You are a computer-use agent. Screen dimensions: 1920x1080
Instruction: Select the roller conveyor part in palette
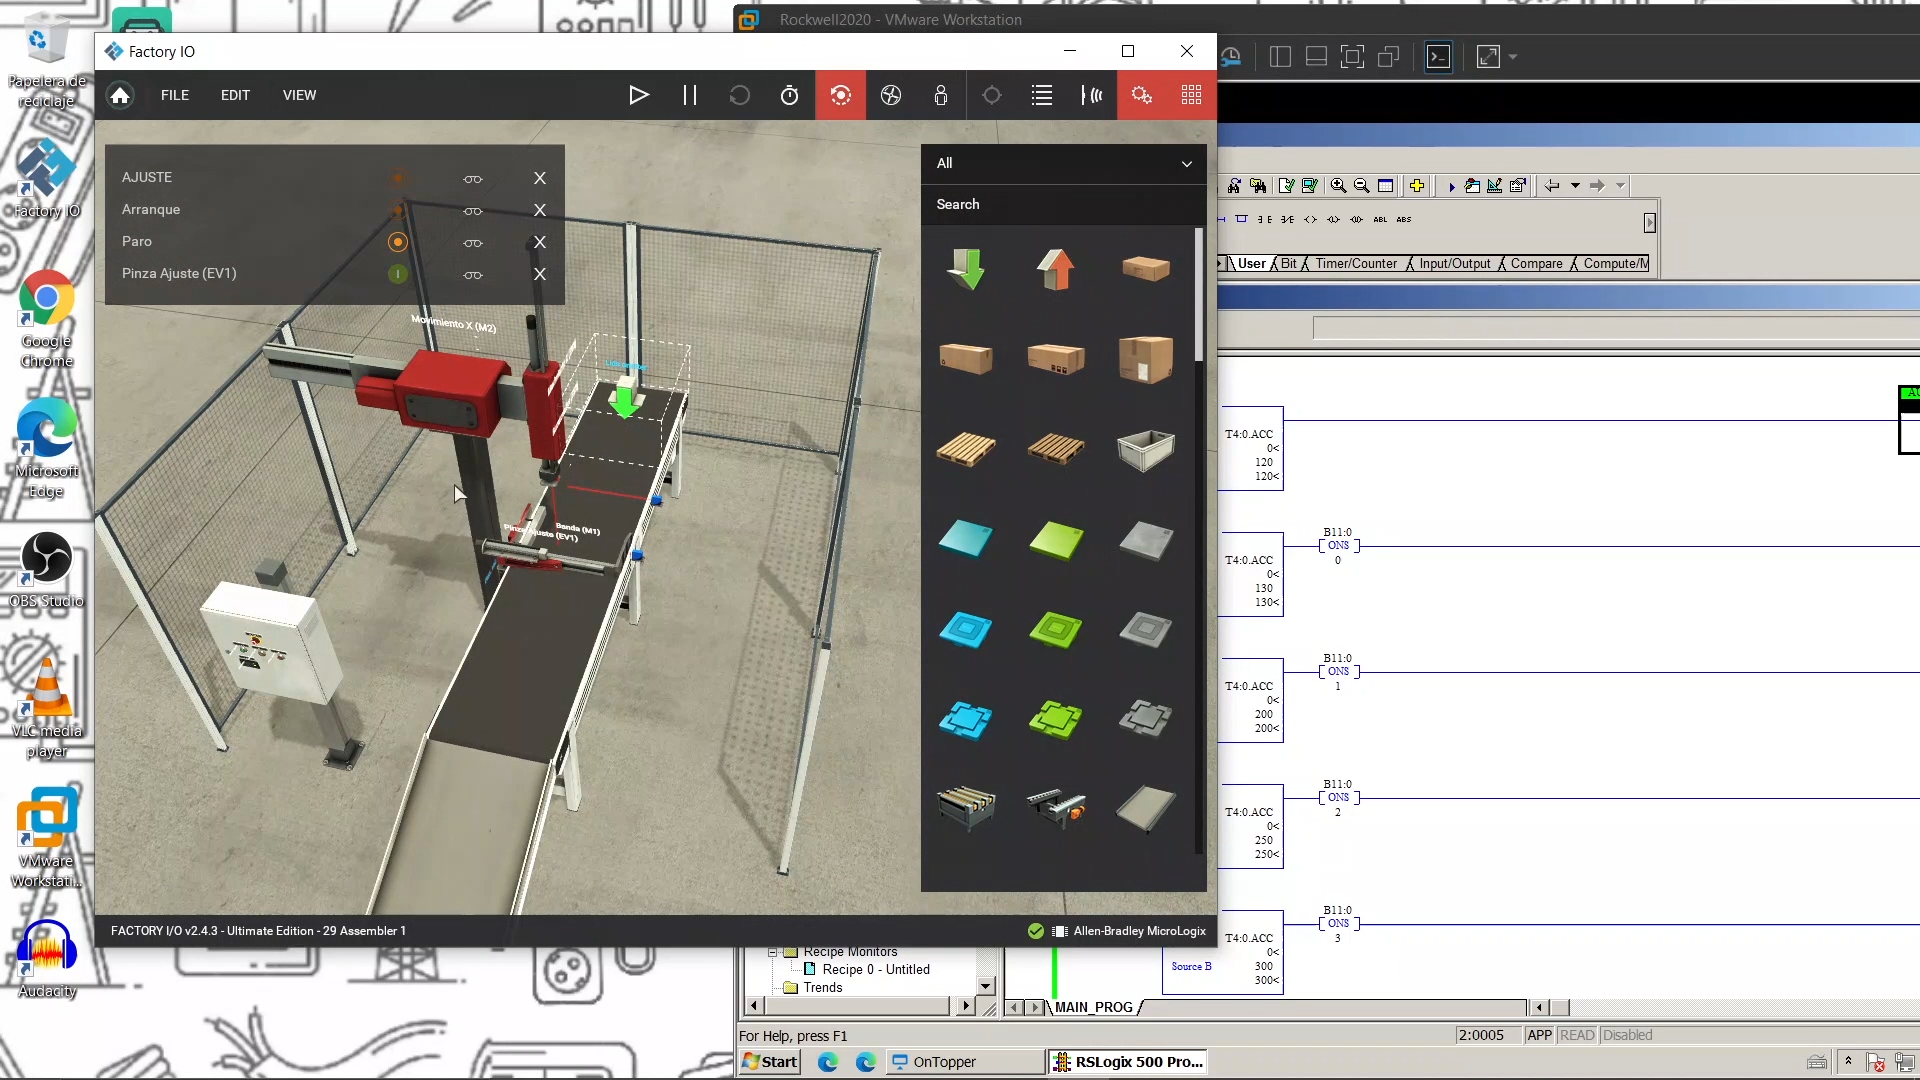[x=966, y=807]
